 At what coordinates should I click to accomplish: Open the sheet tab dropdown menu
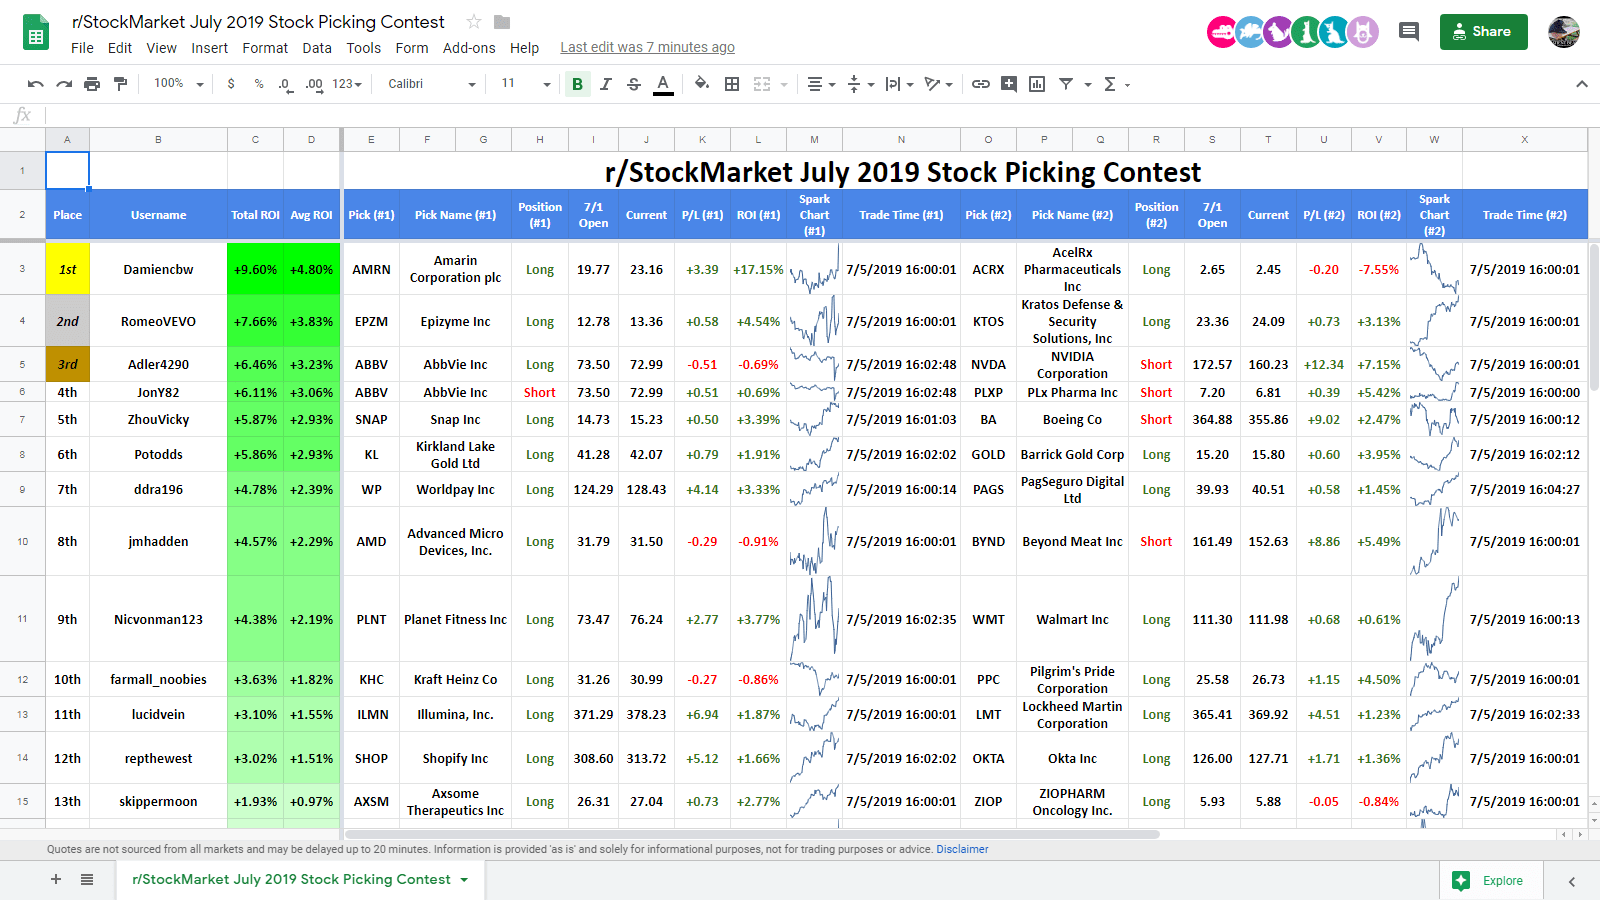coord(462,880)
